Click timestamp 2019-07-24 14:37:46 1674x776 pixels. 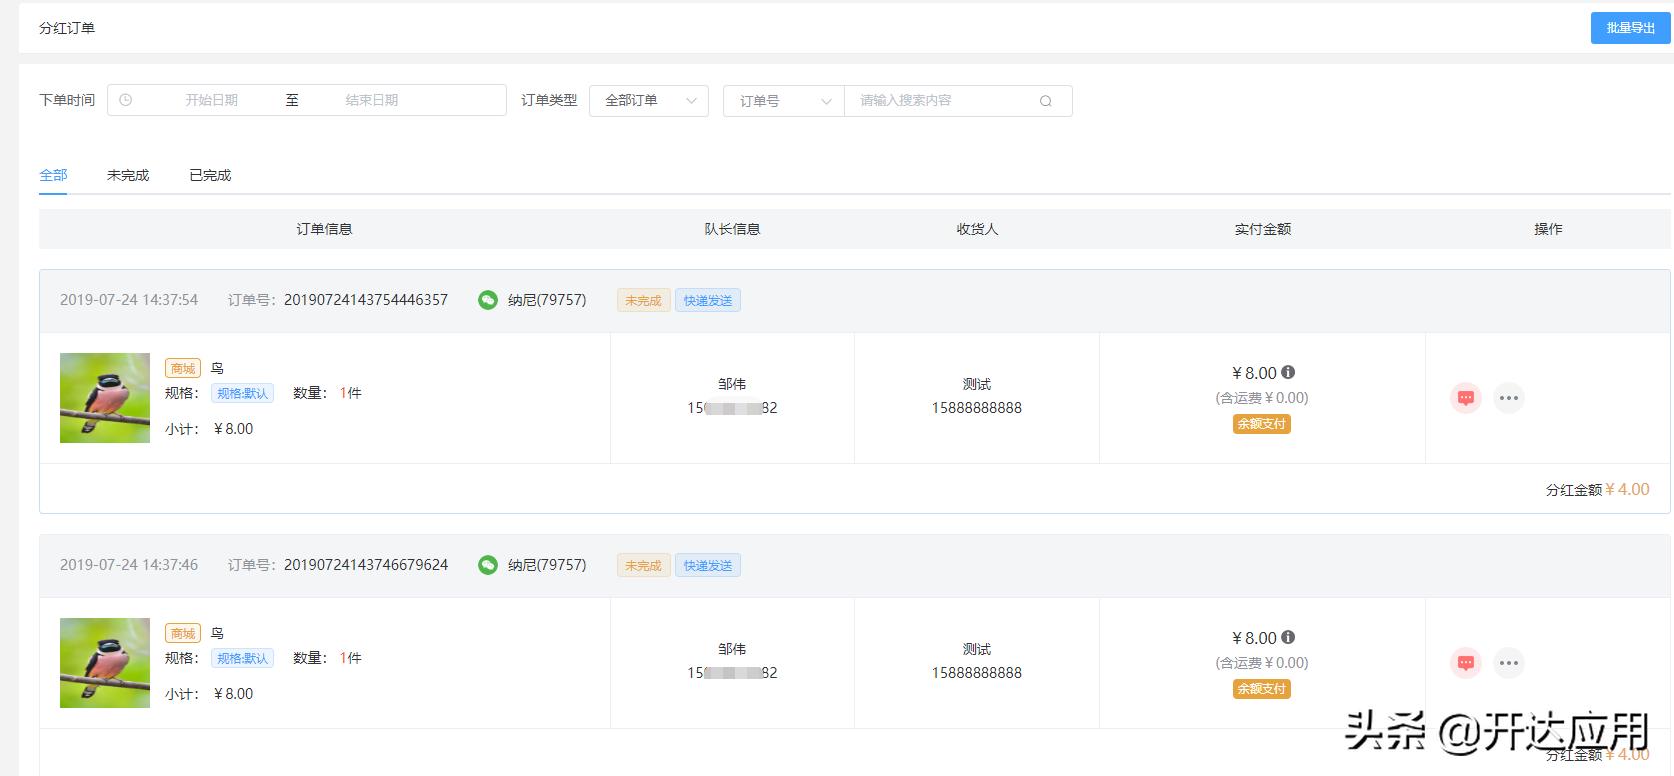click(129, 565)
